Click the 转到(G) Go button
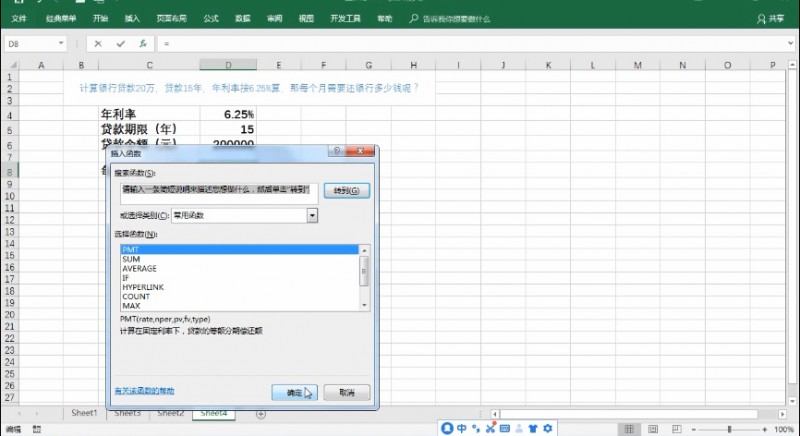 (x=346, y=191)
